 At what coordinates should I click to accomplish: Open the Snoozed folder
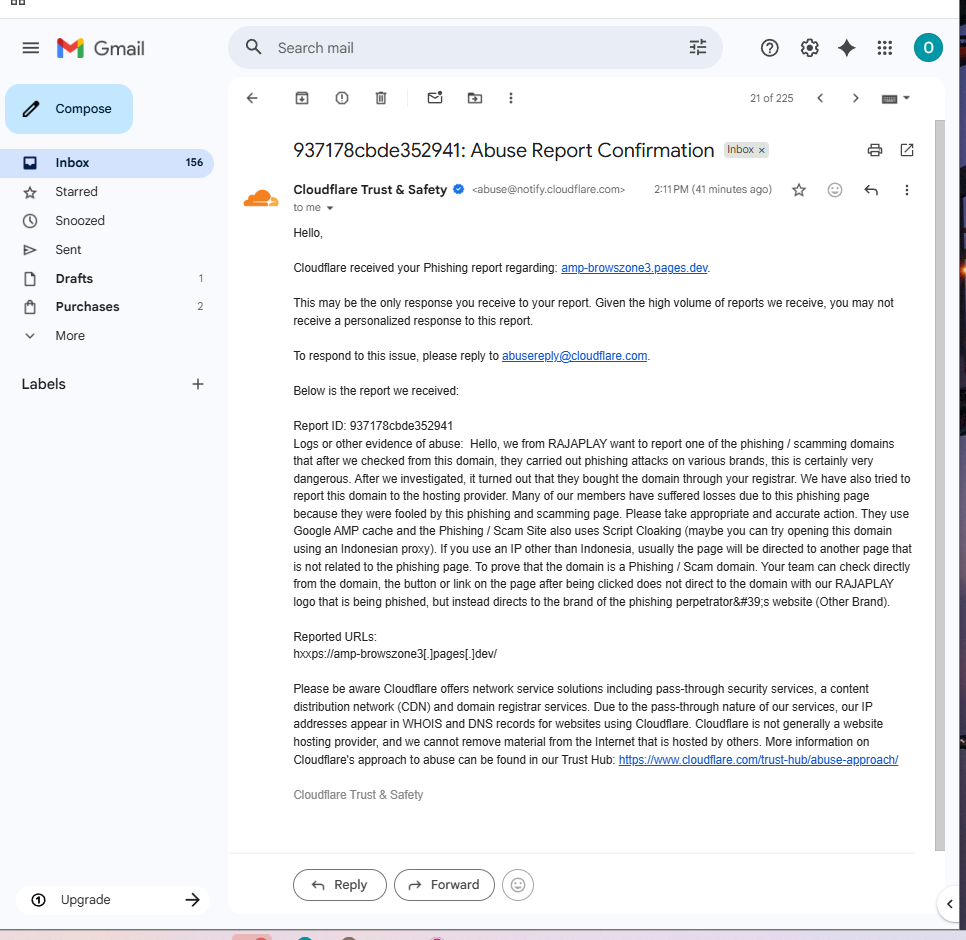107,221
